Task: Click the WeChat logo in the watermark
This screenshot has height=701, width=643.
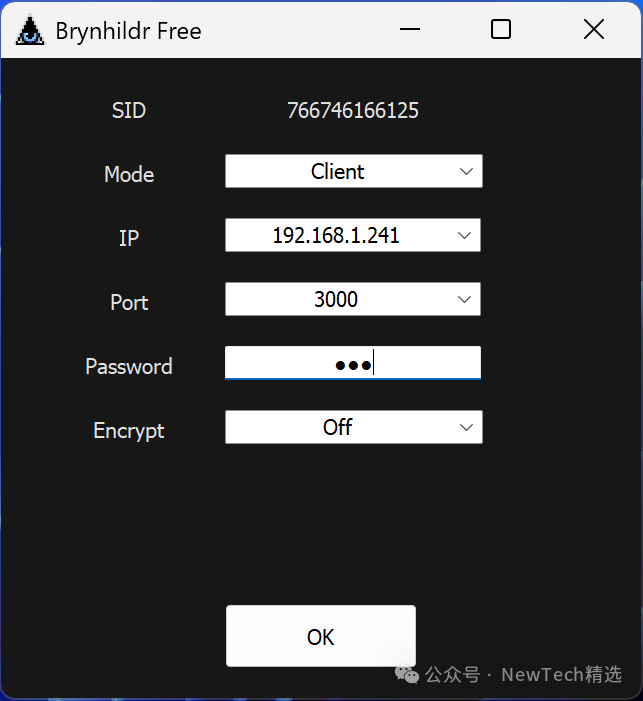Action: [x=407, y=675]
